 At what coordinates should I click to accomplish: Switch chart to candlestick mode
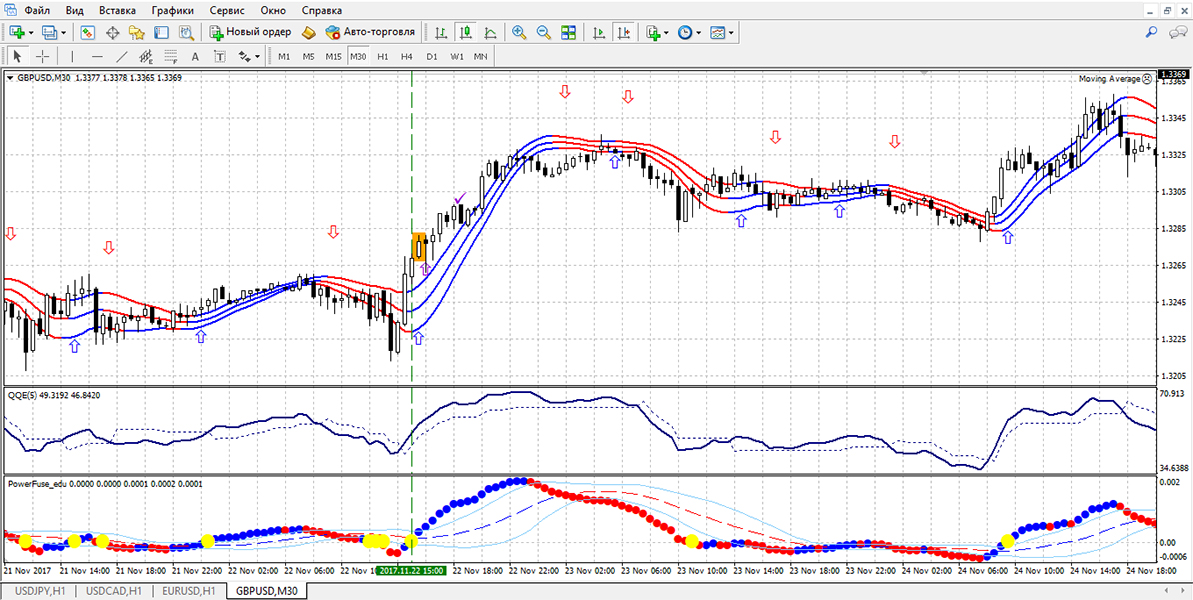[465, 32]
